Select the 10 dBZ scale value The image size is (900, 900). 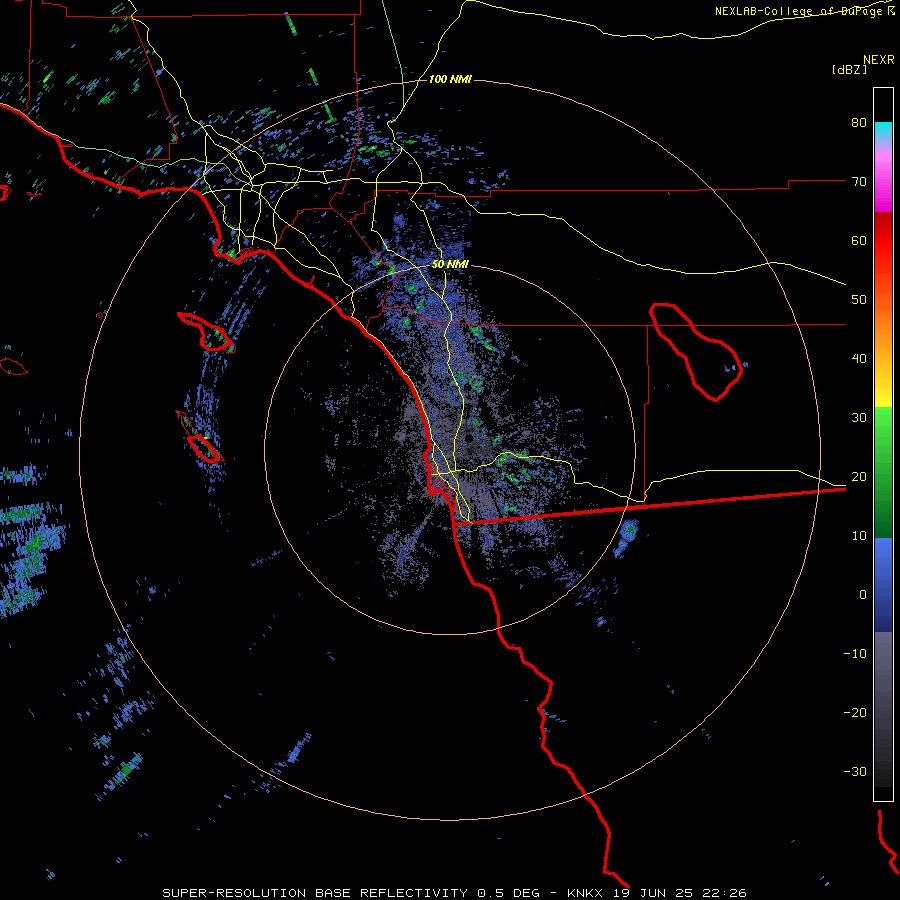[859, 536]
